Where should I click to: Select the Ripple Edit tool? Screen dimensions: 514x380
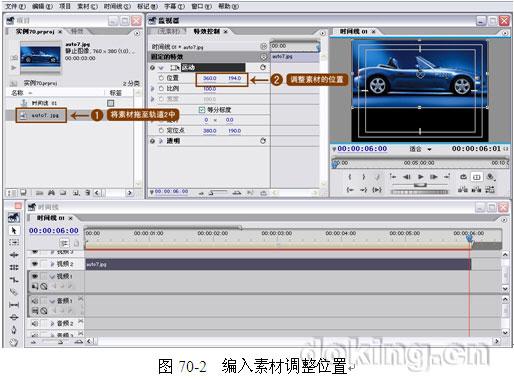[14, 255]
